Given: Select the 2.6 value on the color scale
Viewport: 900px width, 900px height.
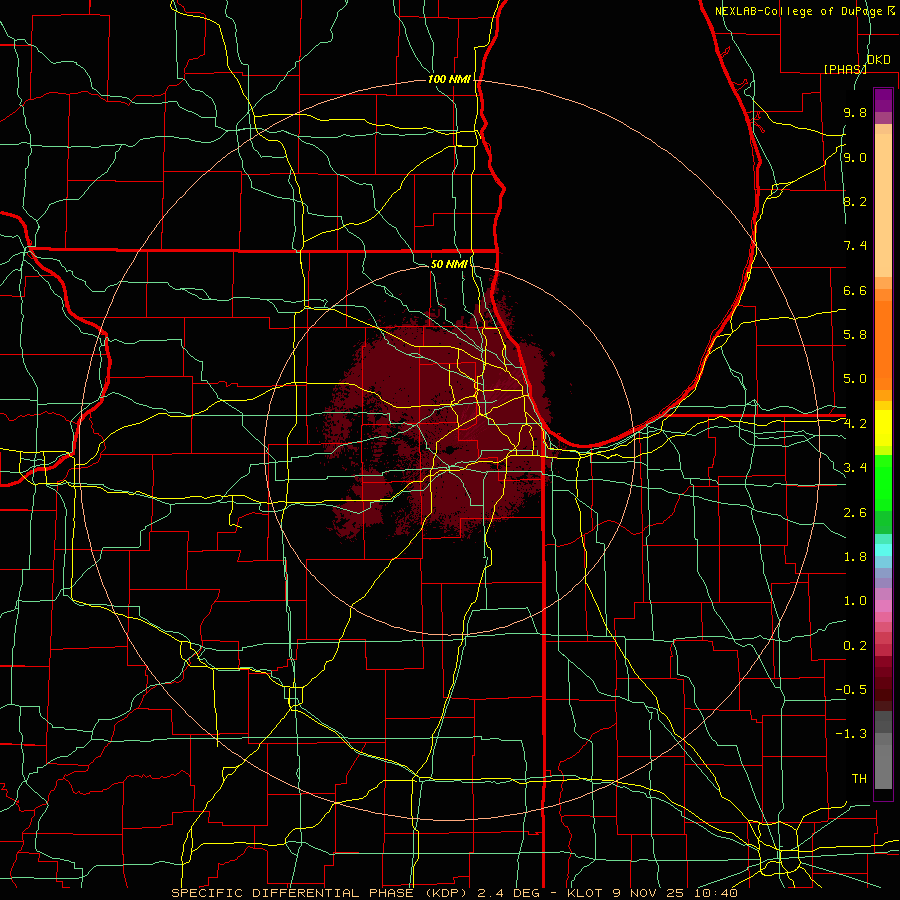Looking at the screenshot, I should 855,512.
